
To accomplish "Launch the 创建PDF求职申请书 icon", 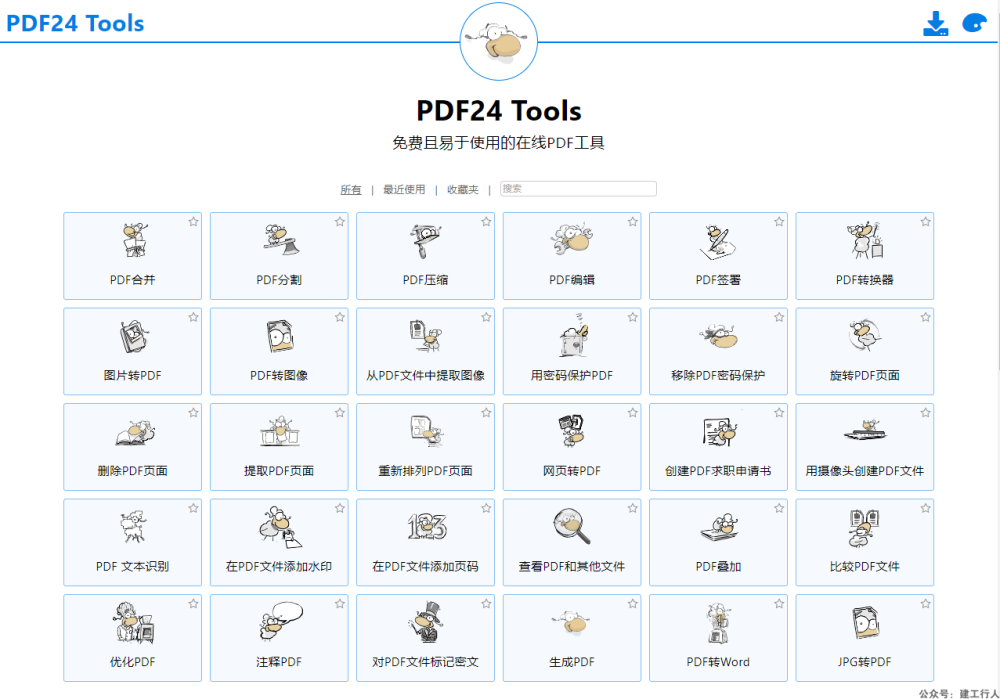I will (x=719, y=432).
